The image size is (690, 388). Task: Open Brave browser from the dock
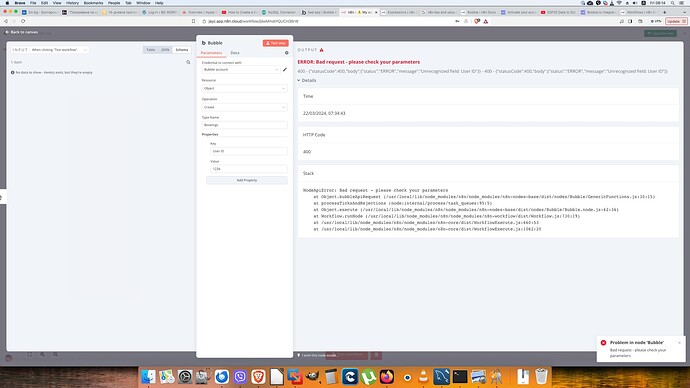coord(258,377)
